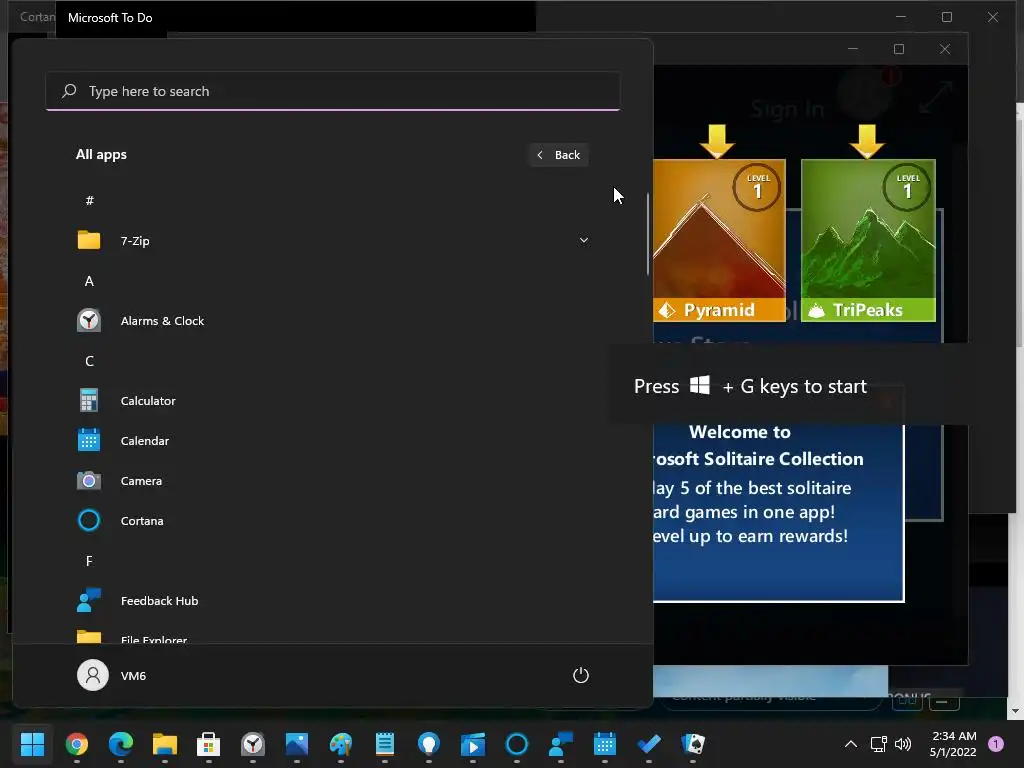Screen dimensions: 1024x768
Task: Expand the 7-Zip folder
Action: point(584,240)
